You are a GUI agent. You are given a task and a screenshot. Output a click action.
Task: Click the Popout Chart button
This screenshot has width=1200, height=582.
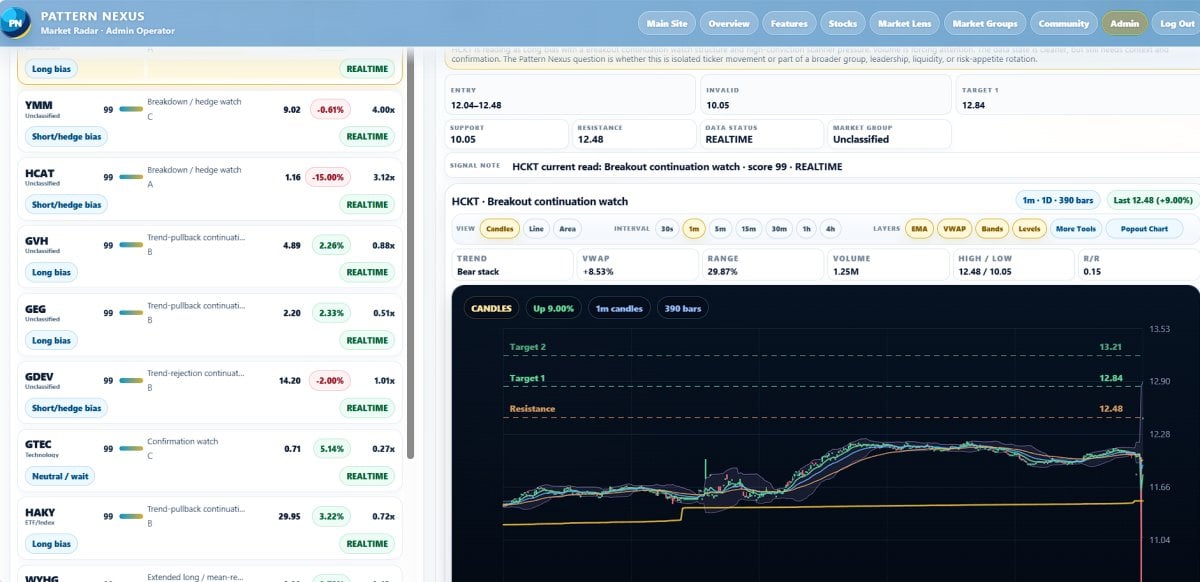click(x=1144, y=229)
